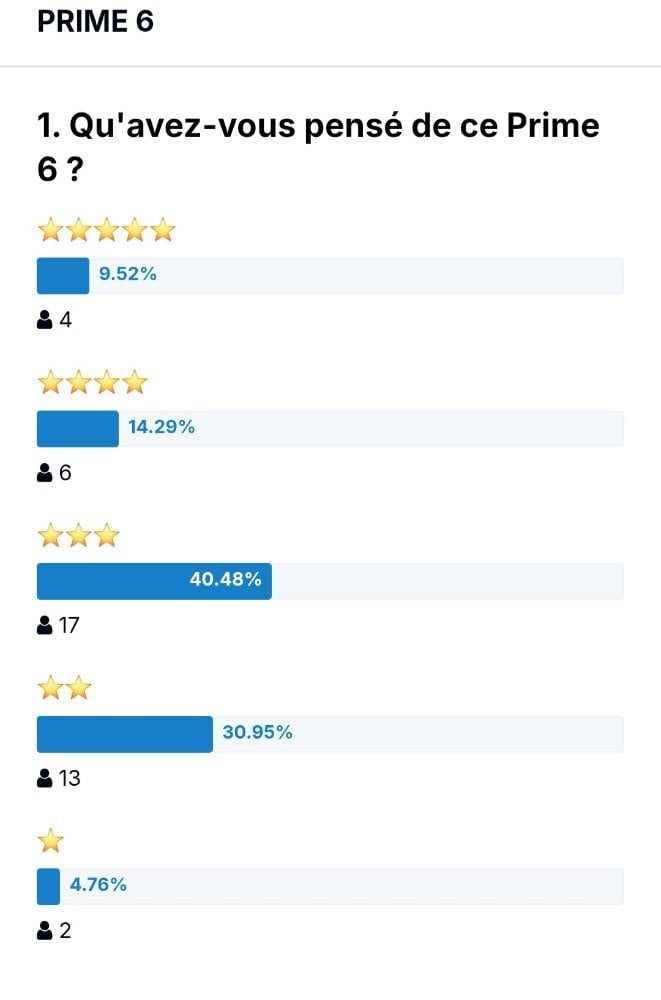
Task: Click the 17 voters count
Action: tap(69, 625)
